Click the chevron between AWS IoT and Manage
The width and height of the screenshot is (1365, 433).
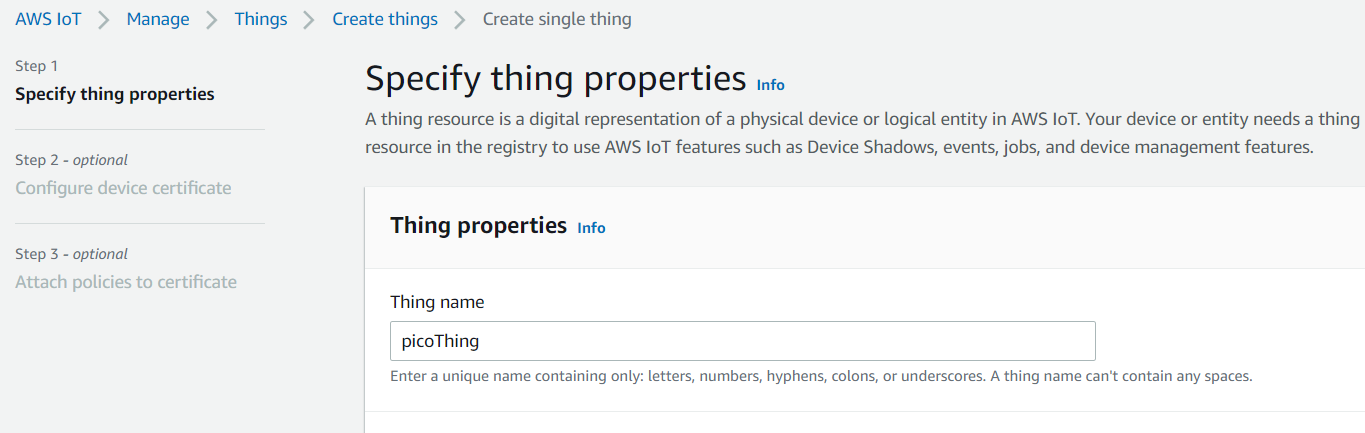pos(104,19)
